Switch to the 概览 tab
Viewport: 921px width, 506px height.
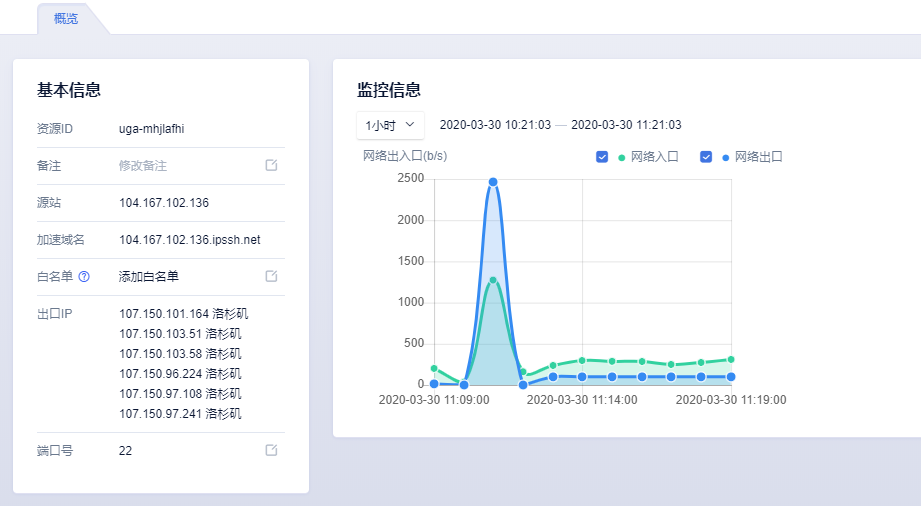[x=66, y=19]
